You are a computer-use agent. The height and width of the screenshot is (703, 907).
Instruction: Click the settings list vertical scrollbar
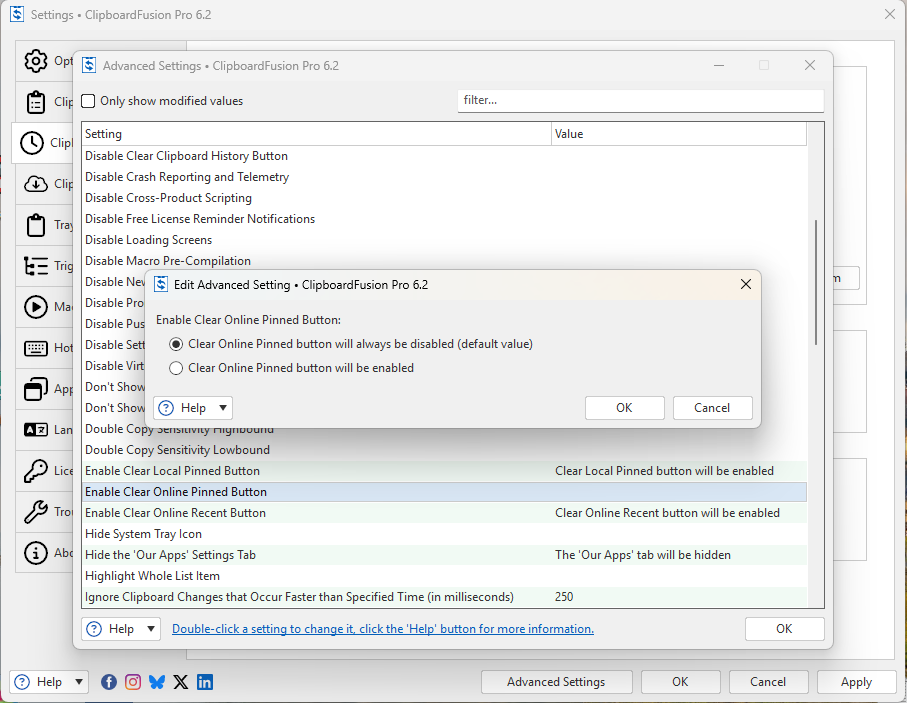click(x=816, y=282)
